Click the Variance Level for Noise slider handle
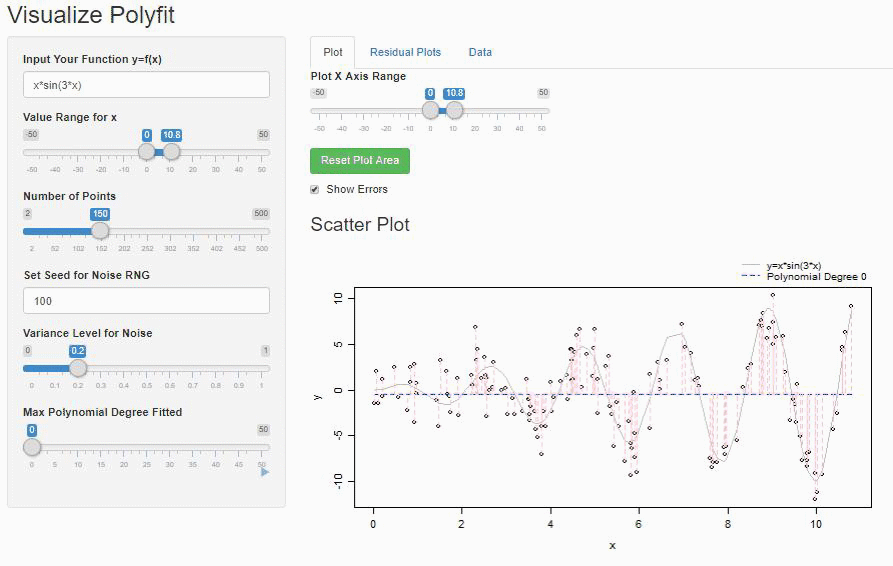 coord(78,368)
